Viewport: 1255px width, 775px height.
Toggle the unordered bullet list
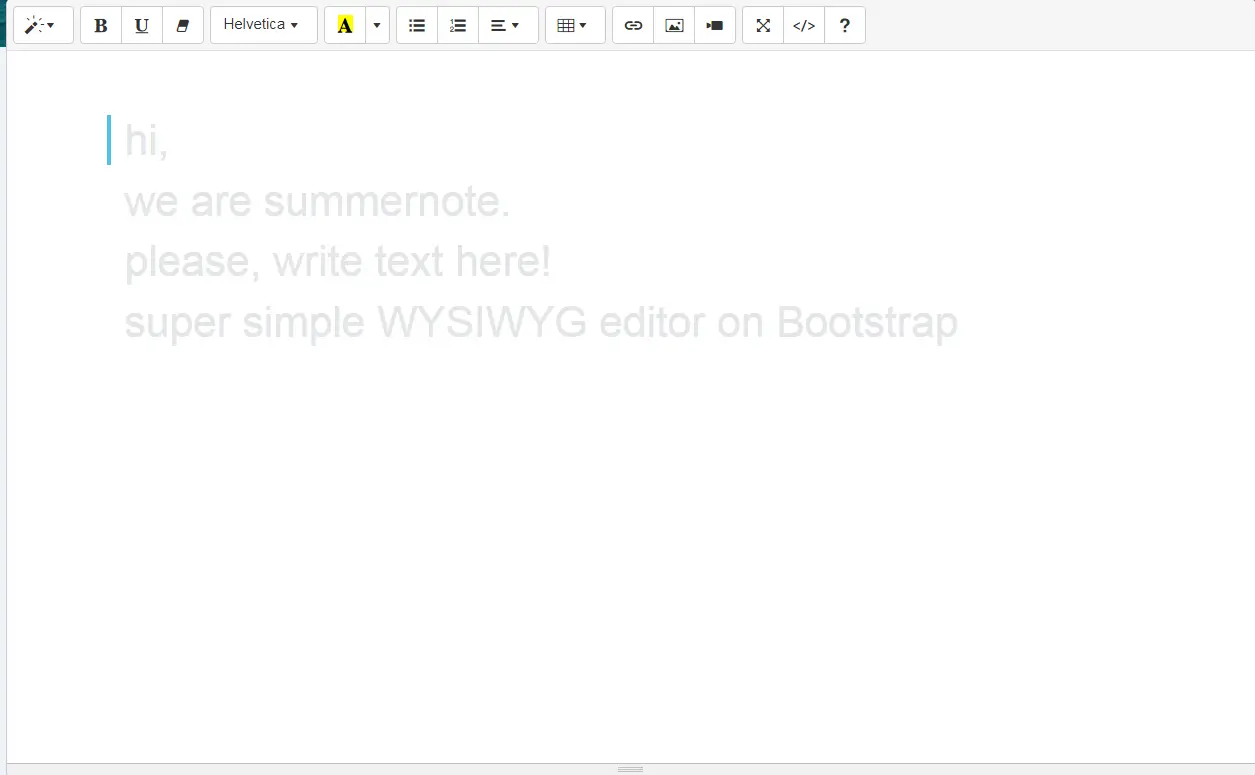(417, 26)
